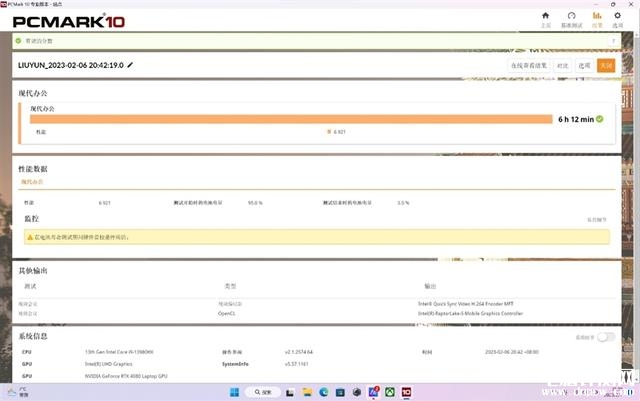Click the PCMark 10 logo
This screenshot has height=401, width=640.
pyautogui.click(x=69, y=22)
